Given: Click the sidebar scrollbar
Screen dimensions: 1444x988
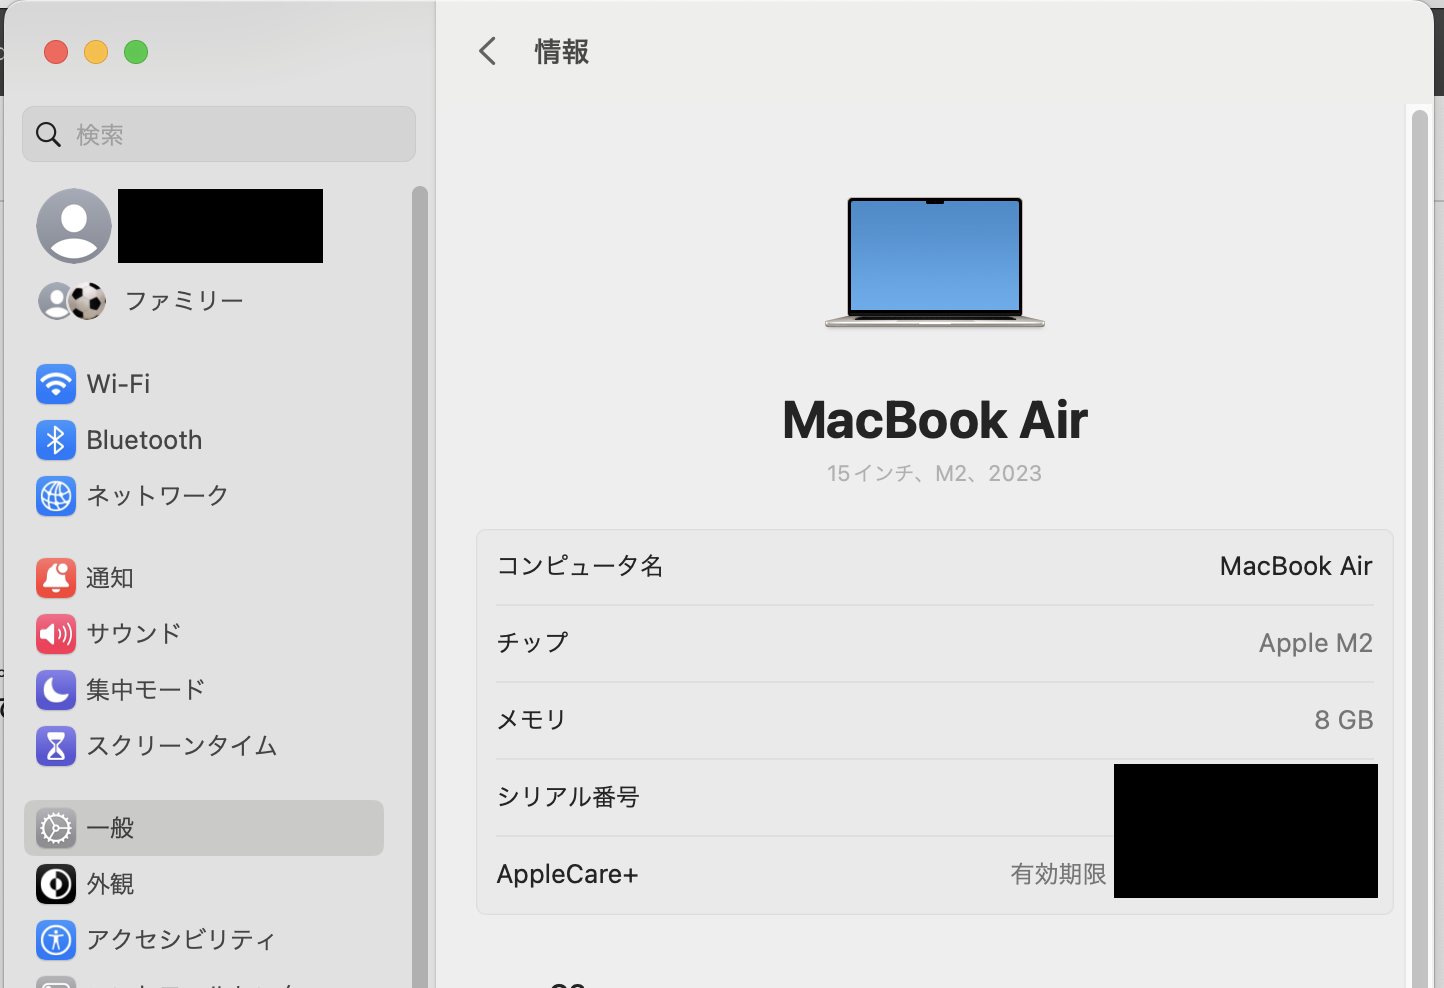Looking at the screenshot, I should [x=420, y=587].
